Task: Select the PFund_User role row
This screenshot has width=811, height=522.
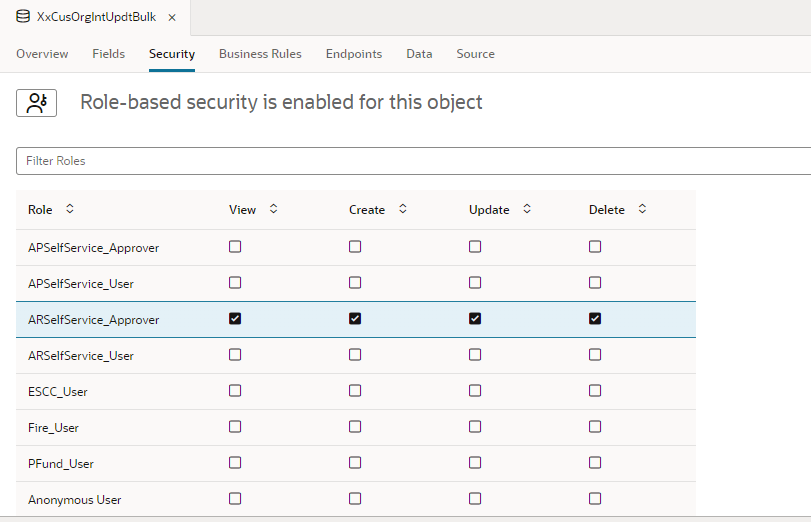Action: pyautogui.click(x=356, y=464)
